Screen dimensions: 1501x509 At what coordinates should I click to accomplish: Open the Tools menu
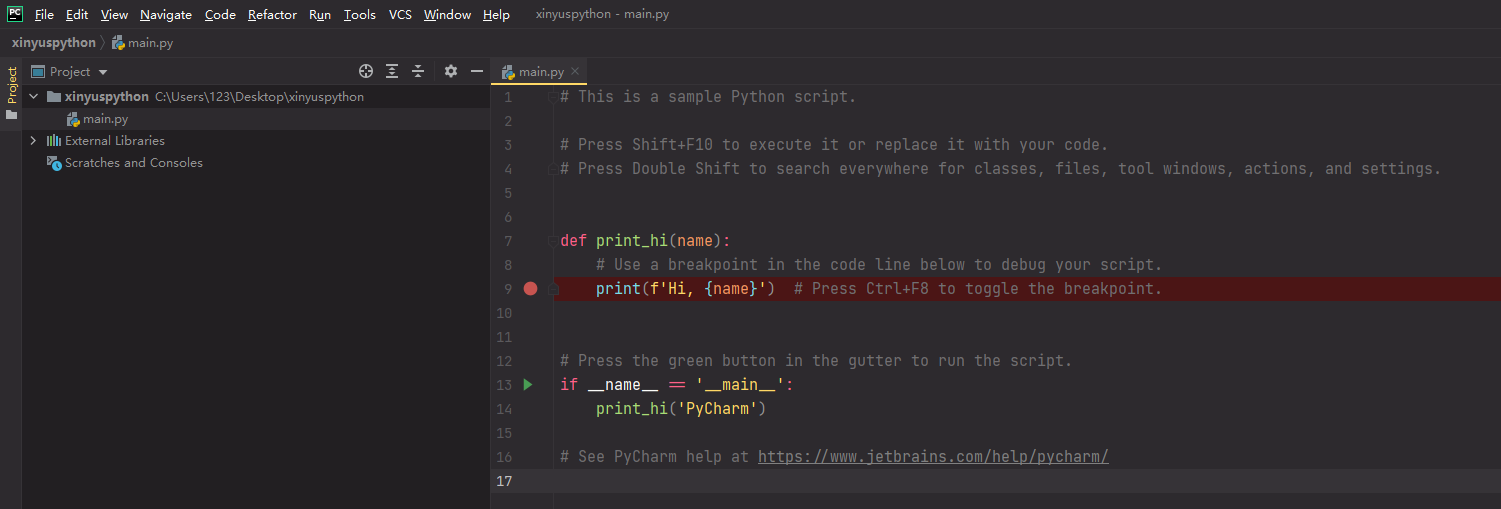[x=359, y=15]
